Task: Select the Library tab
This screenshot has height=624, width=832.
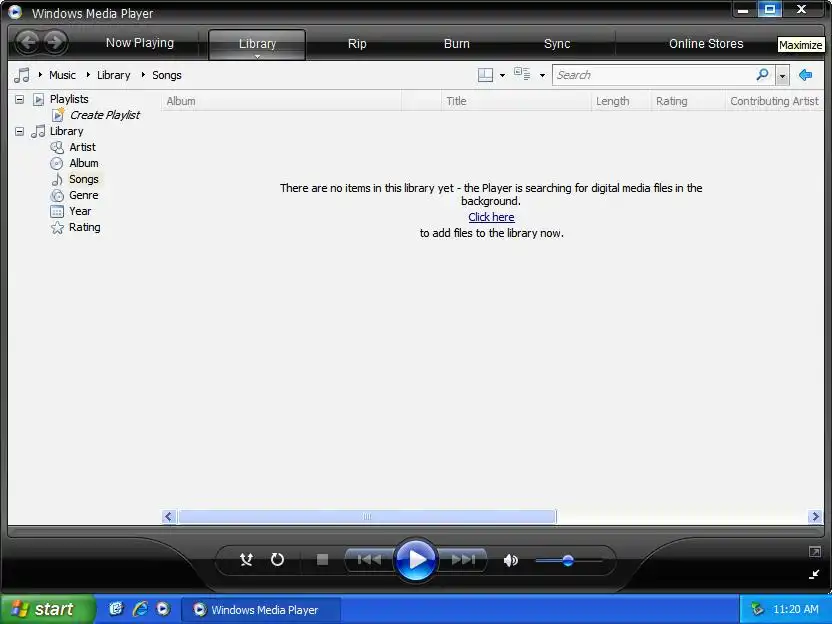Action: click(x=257, y=44)
